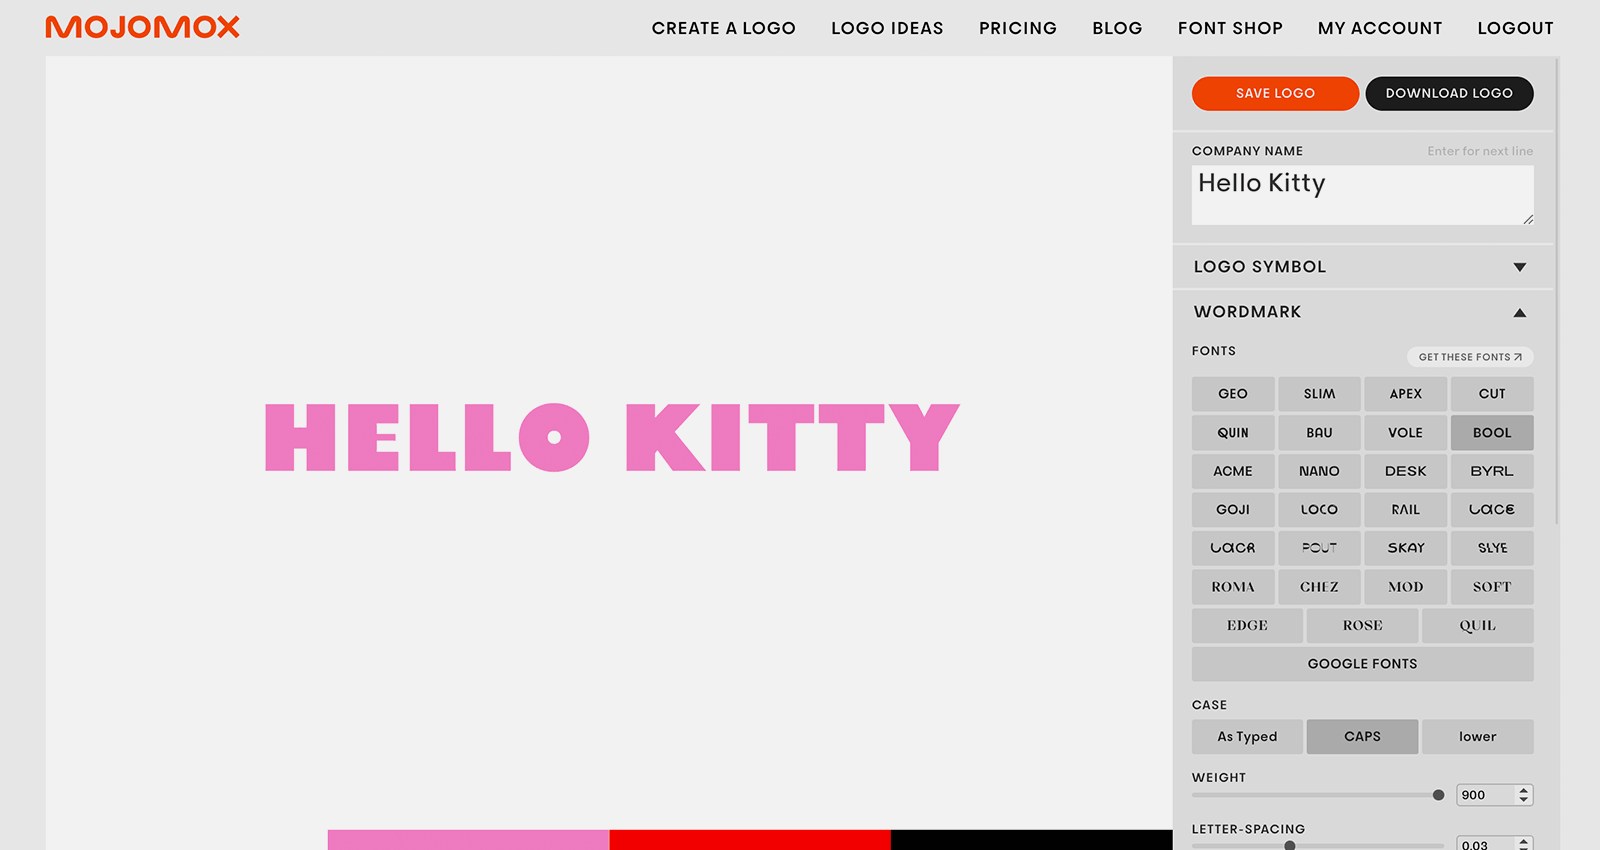Click the side panel scrollbar
Screen dimensions: 1600x850
1557,290
